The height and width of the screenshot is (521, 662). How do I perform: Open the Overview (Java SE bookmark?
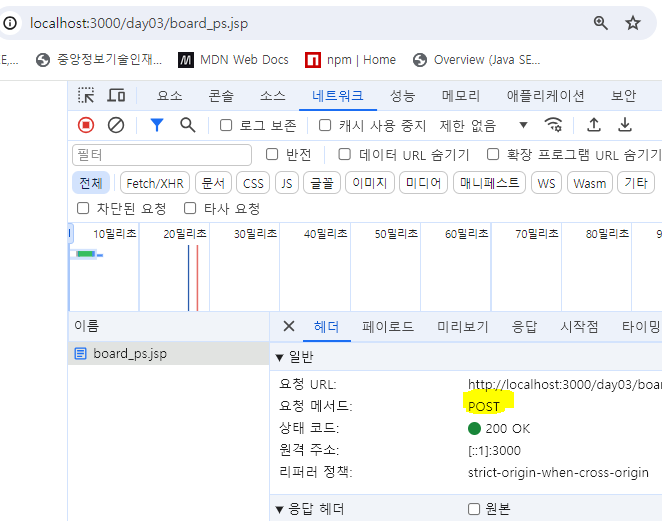(477, 60)
